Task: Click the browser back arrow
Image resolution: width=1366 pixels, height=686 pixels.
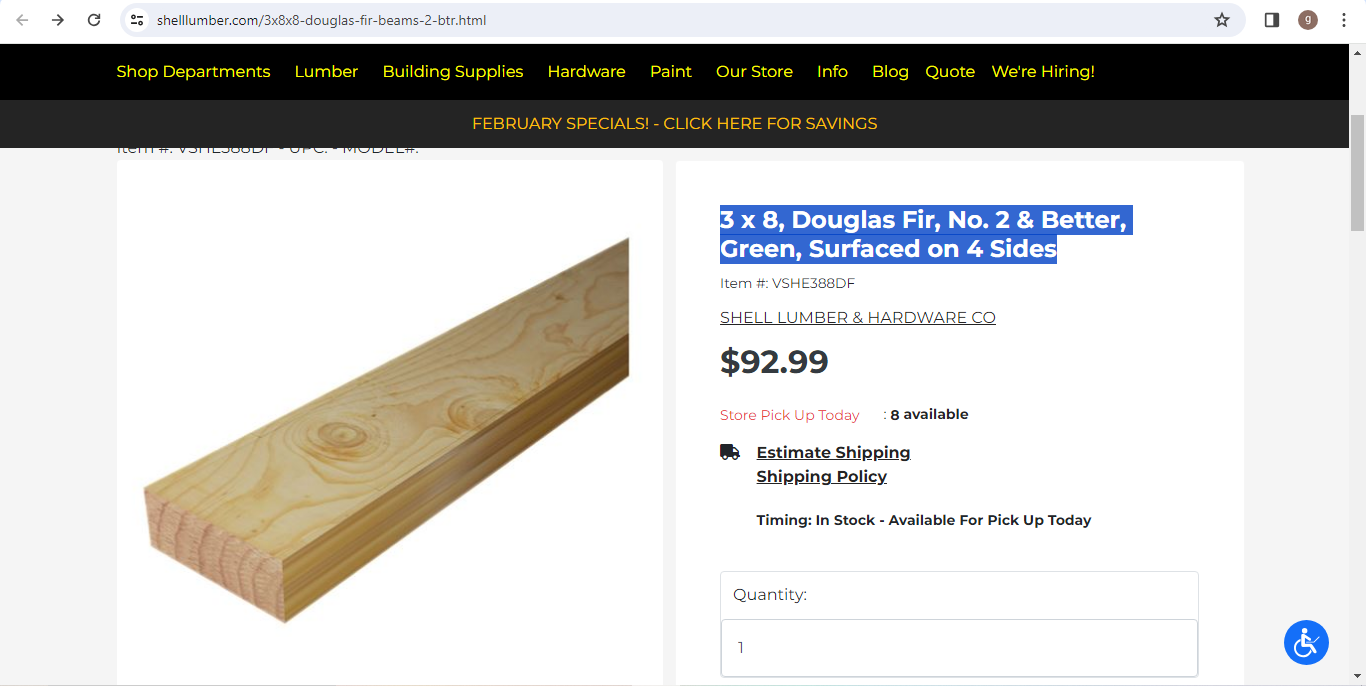Action: 21,20
